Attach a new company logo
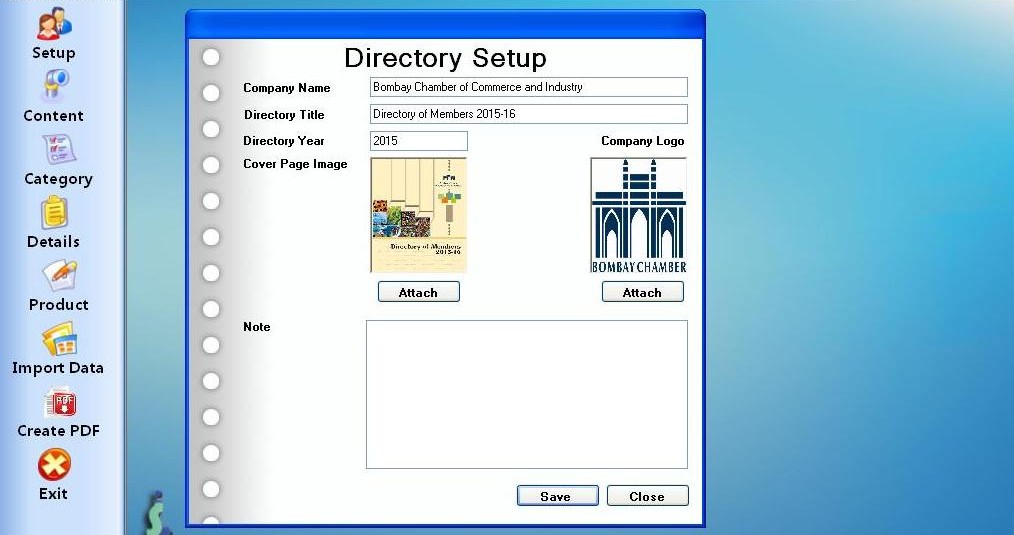Viewport: 1014px width, 535px height. (x=642, y=292)
